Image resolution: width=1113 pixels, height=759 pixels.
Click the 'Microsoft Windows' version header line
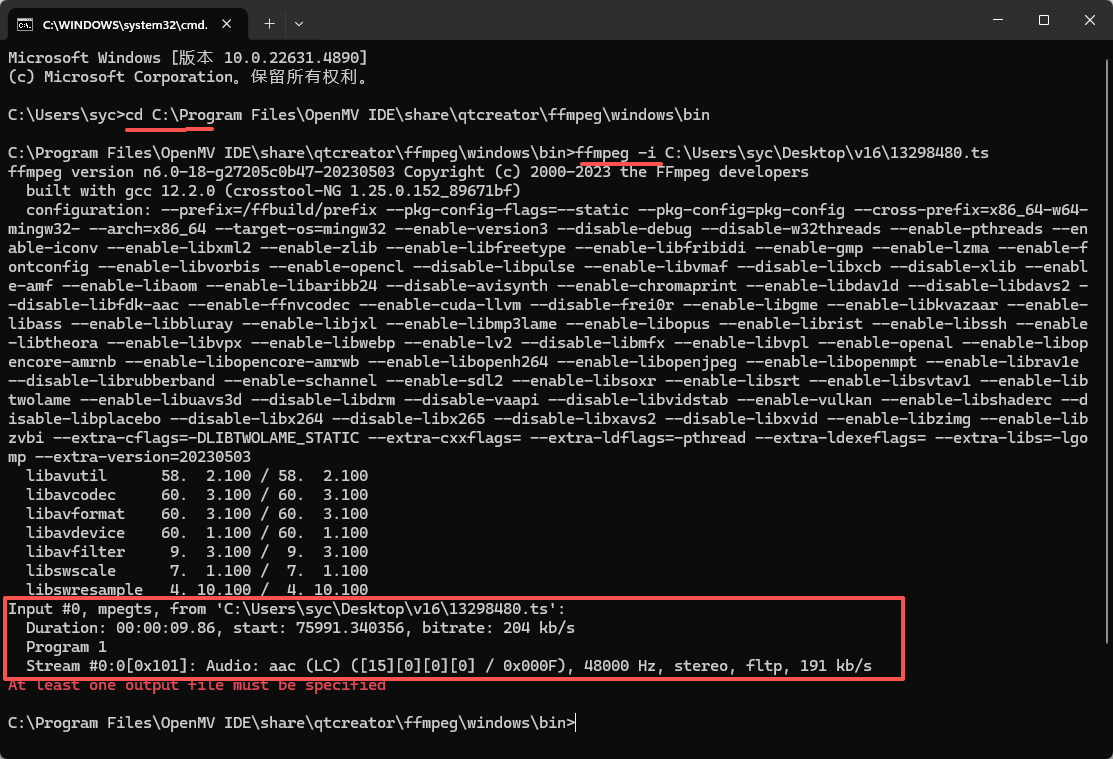pos(188,58)
